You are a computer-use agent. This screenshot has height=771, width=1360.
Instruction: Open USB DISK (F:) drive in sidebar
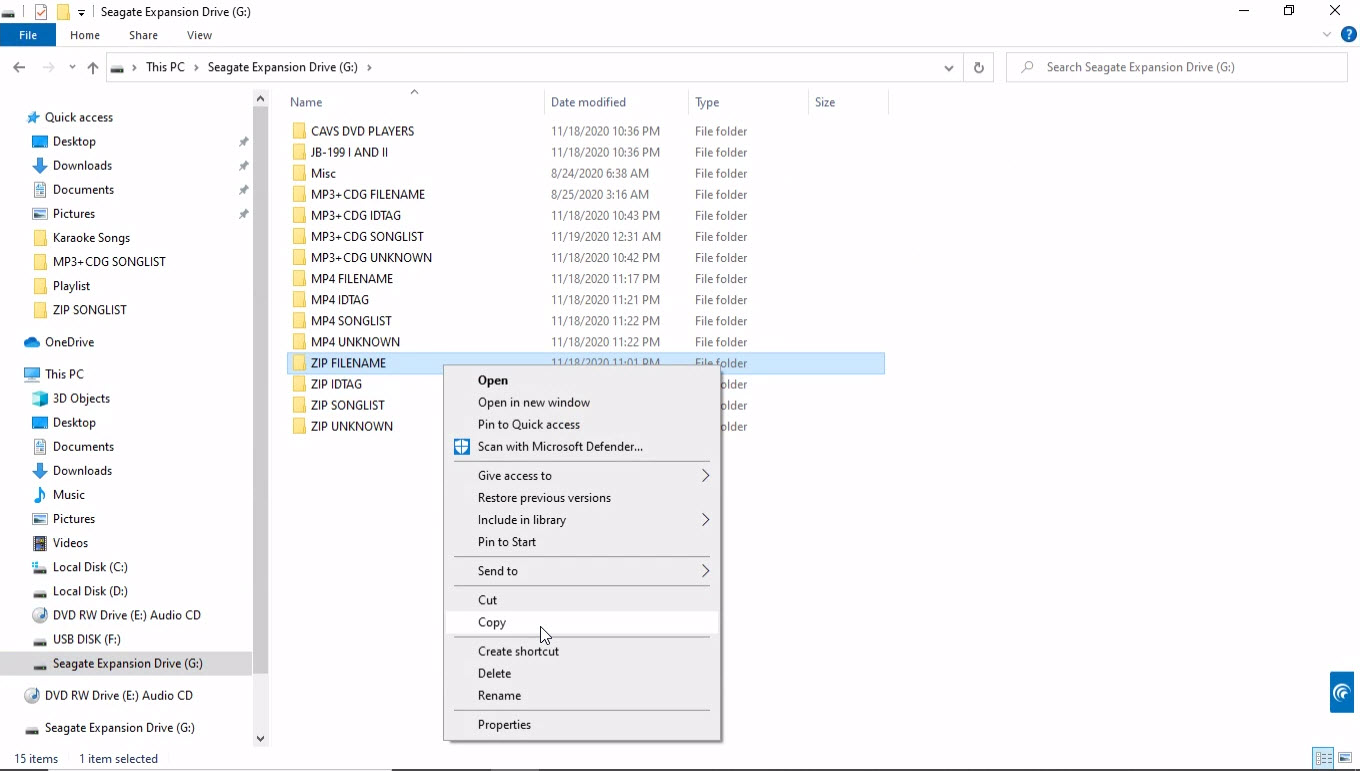click(x=86, y=639)
